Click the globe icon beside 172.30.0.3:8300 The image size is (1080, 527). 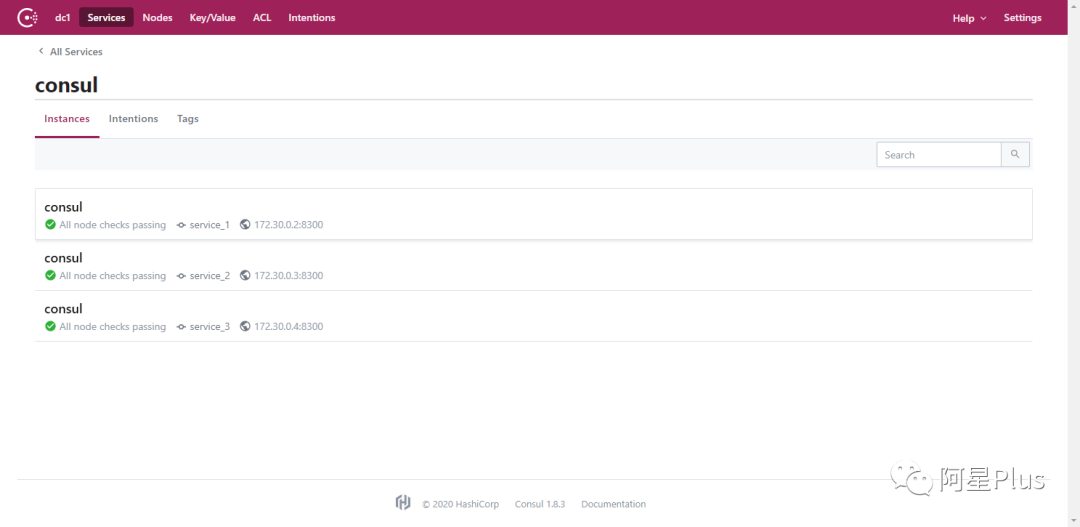point(245,276)
